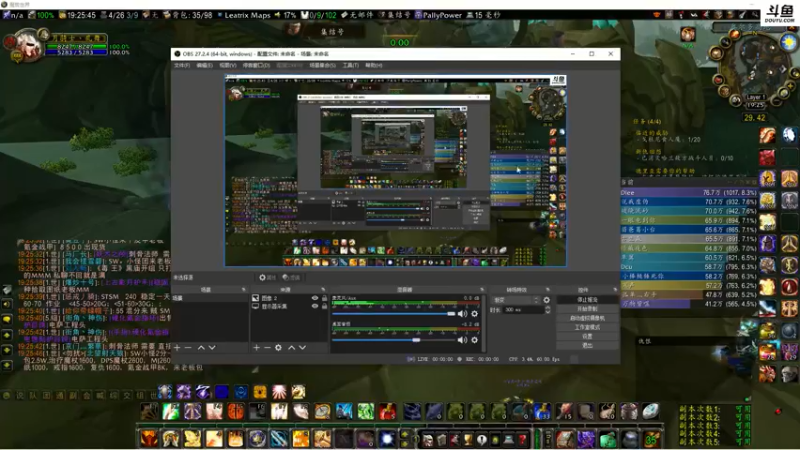This screenshot has height=450, width=800.
Task: Click the float icon on Controls dock header
Action: click(615, 289)
